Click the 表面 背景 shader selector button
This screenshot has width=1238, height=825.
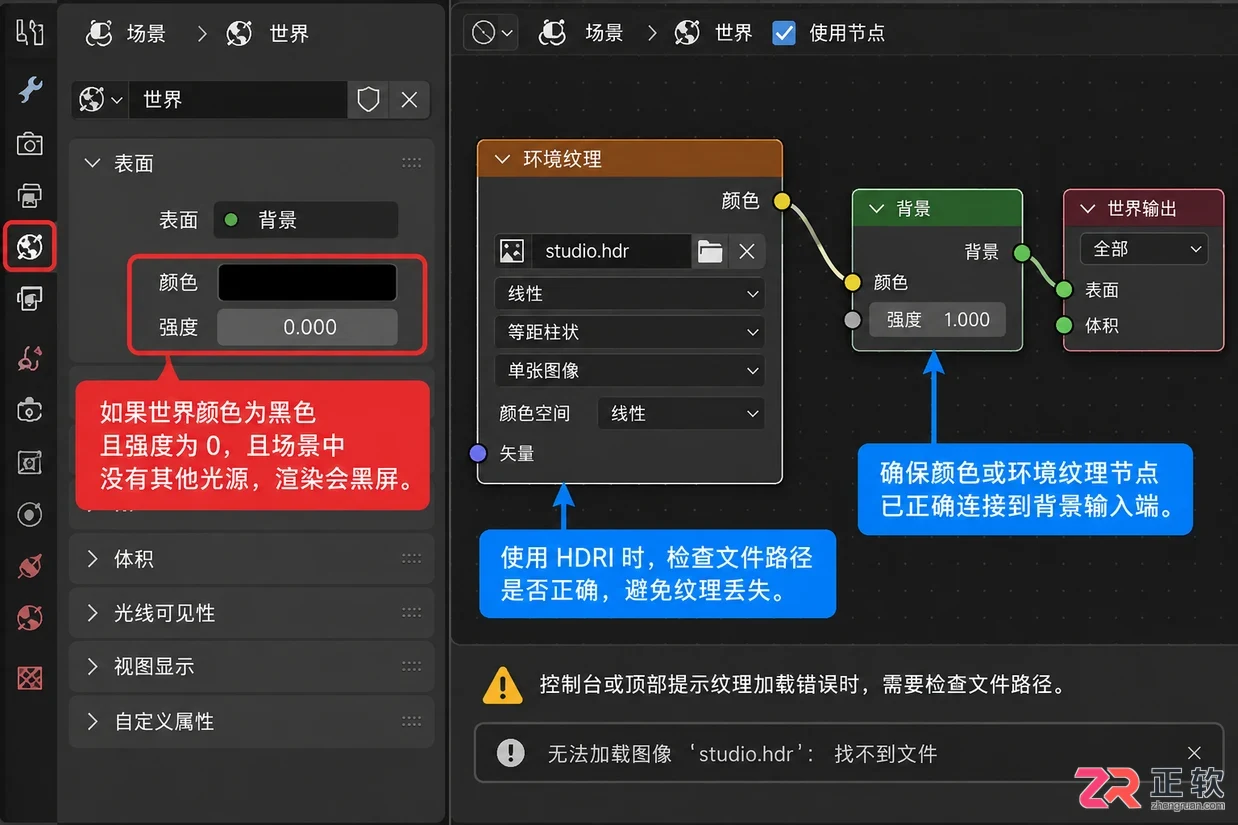click(306, 220)
